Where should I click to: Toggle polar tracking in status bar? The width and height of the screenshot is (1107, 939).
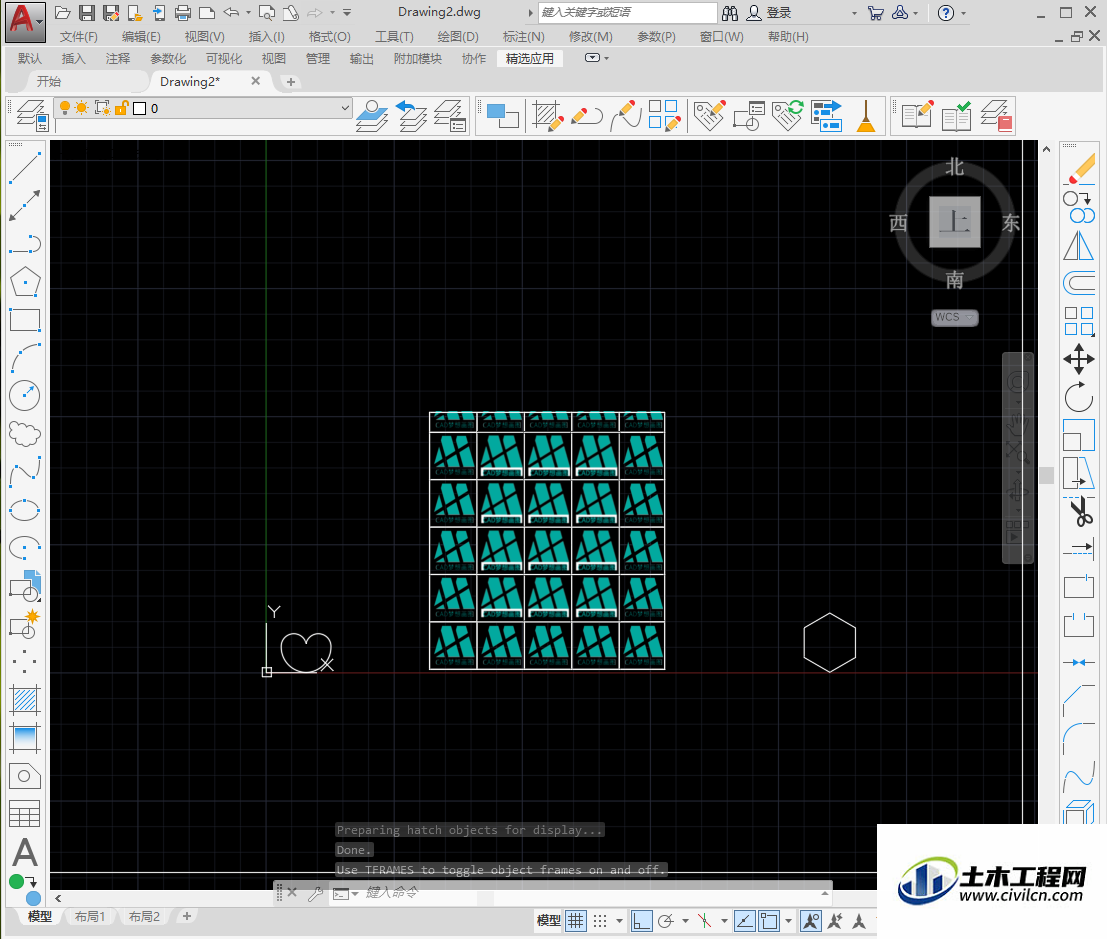pos(665,921)
